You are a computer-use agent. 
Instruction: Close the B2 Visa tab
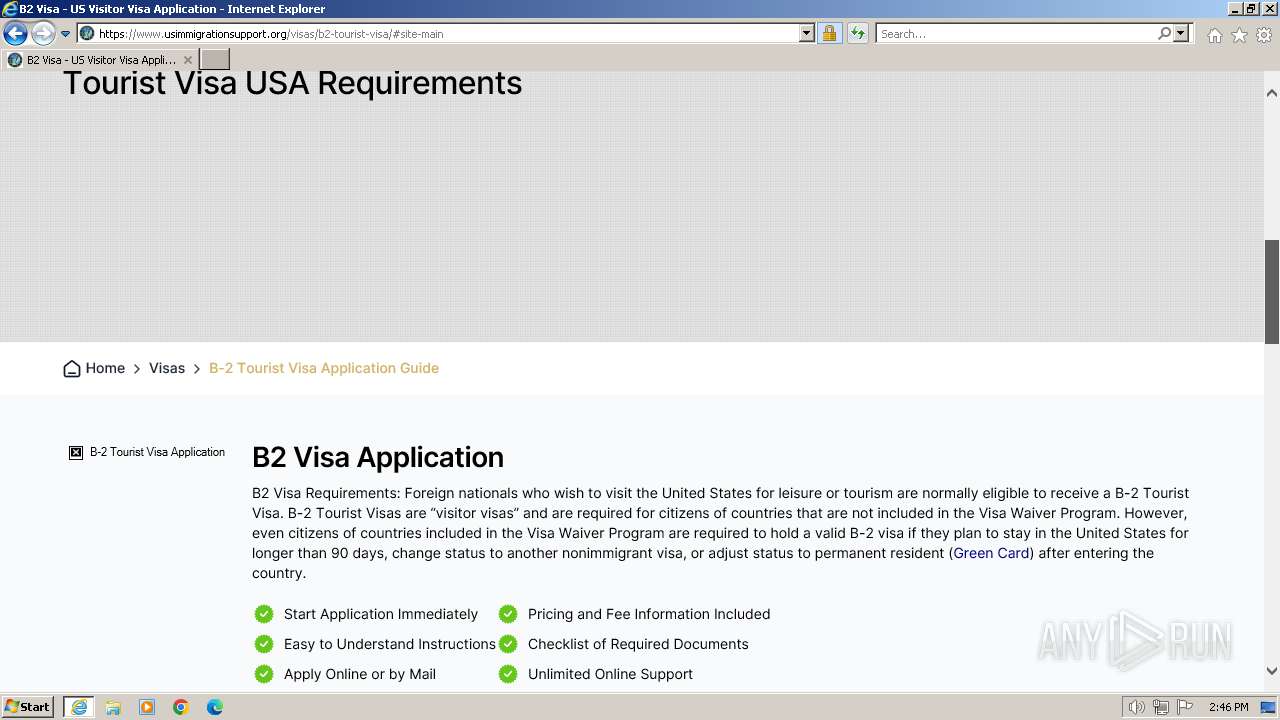pyautogui.click(x=187, y=60)
